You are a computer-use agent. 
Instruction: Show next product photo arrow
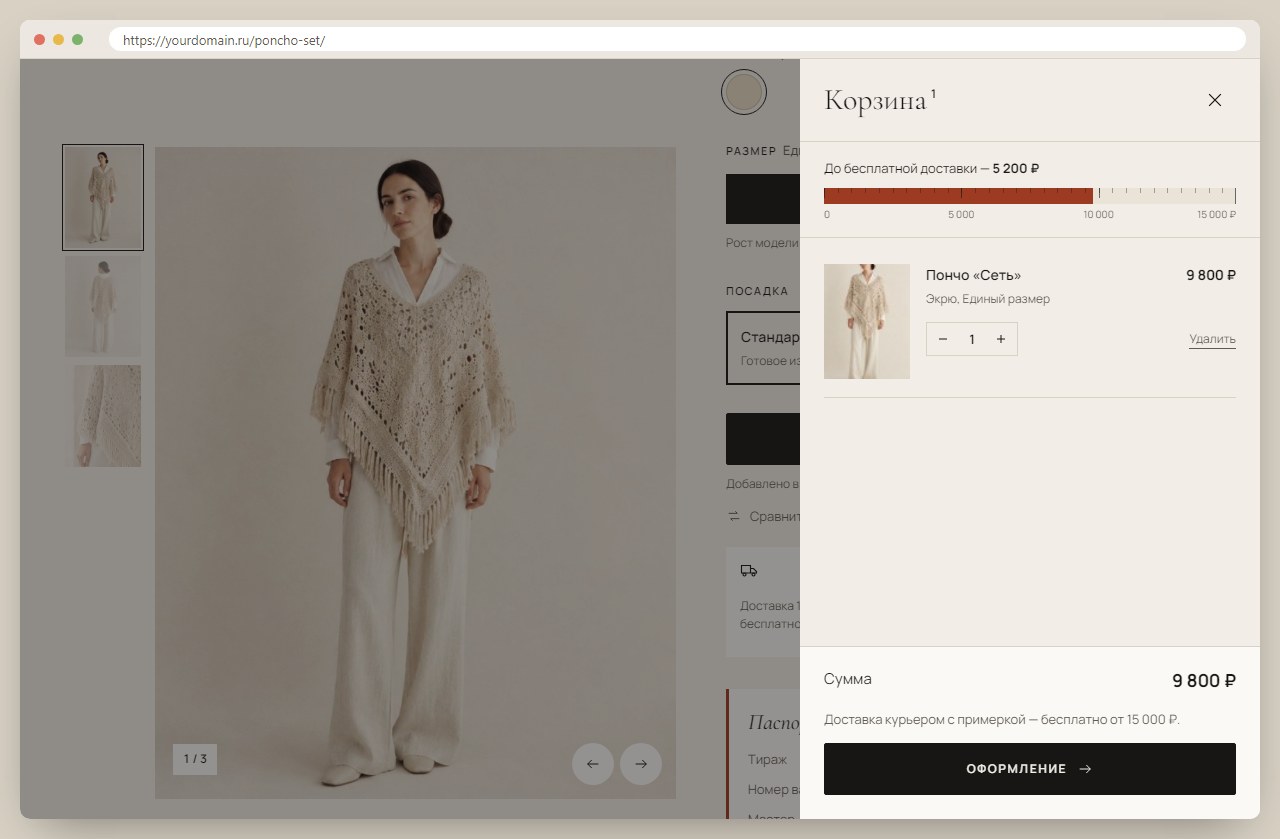coord(641,764)
